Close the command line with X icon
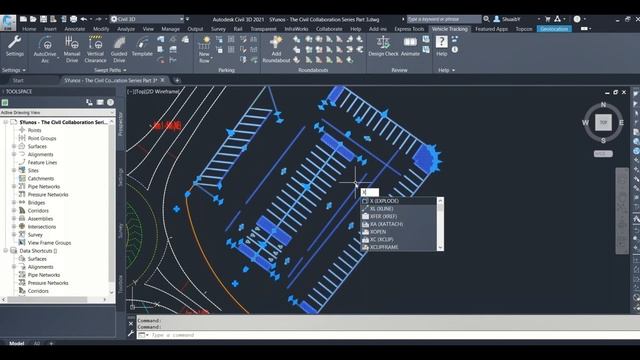 click(131, 324)
